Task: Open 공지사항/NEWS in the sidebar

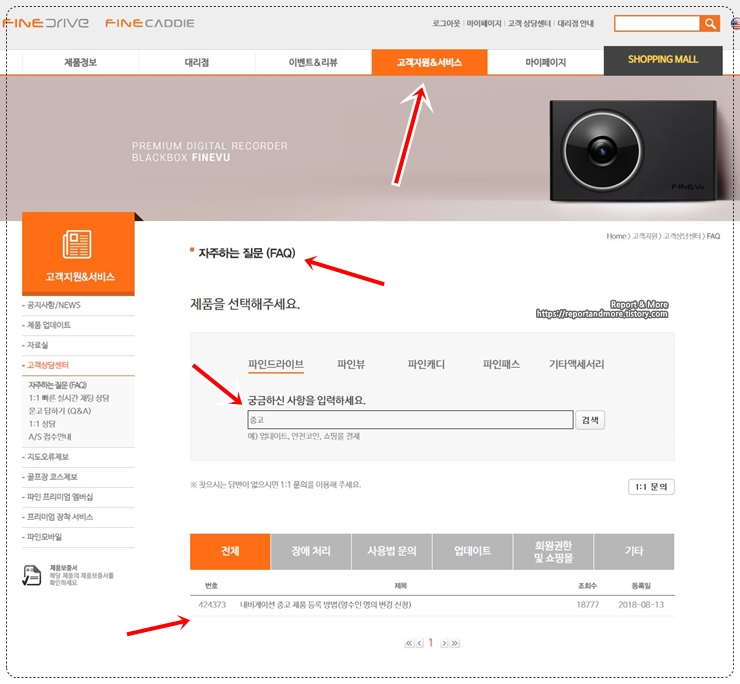Action: click(x=54, y=305)
